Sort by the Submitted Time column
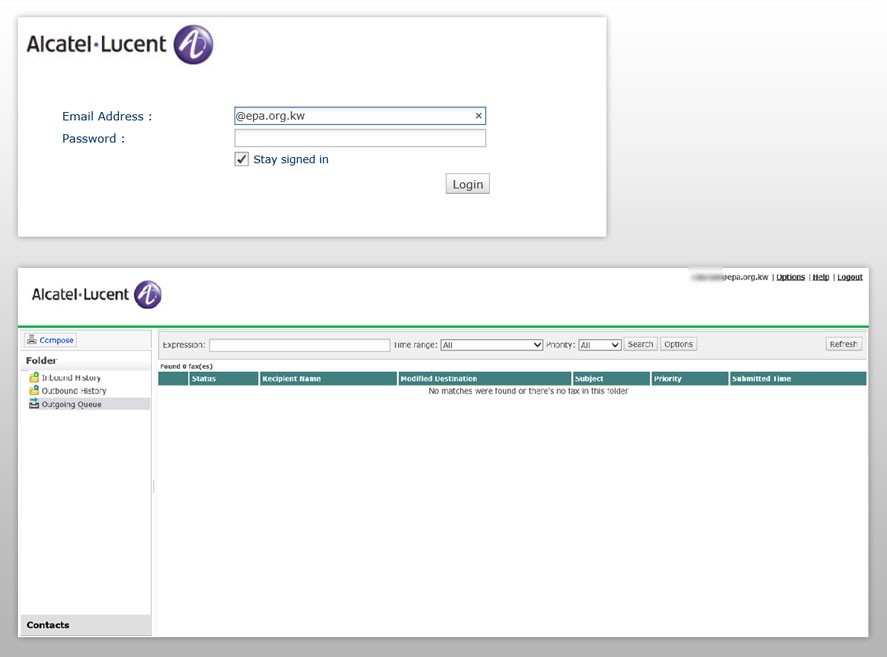 (798, 379)
